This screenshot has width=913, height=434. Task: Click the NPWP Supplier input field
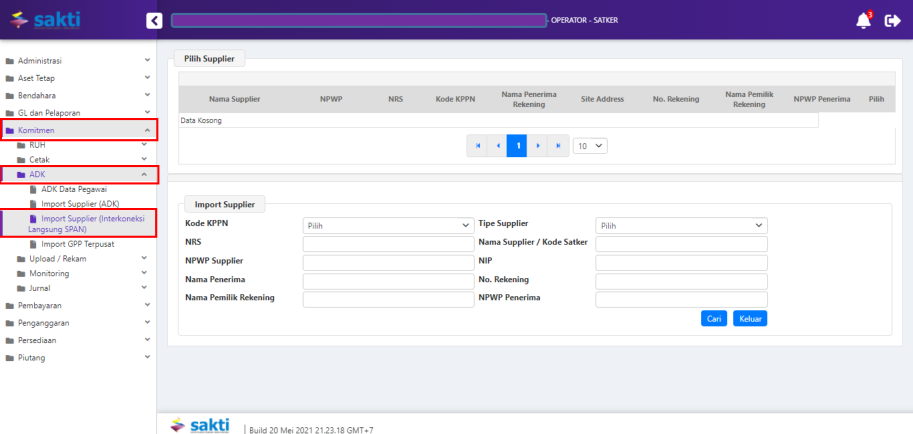387,262
